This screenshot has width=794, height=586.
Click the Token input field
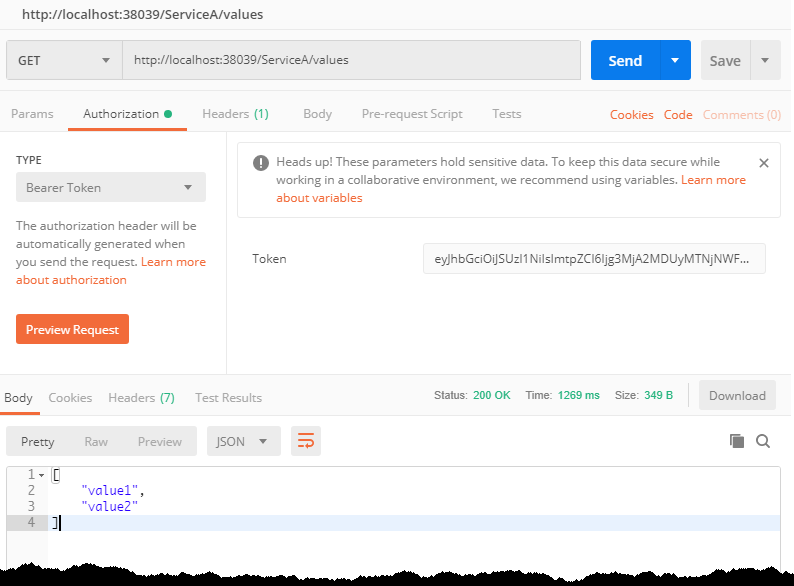[x=594, y=258]
